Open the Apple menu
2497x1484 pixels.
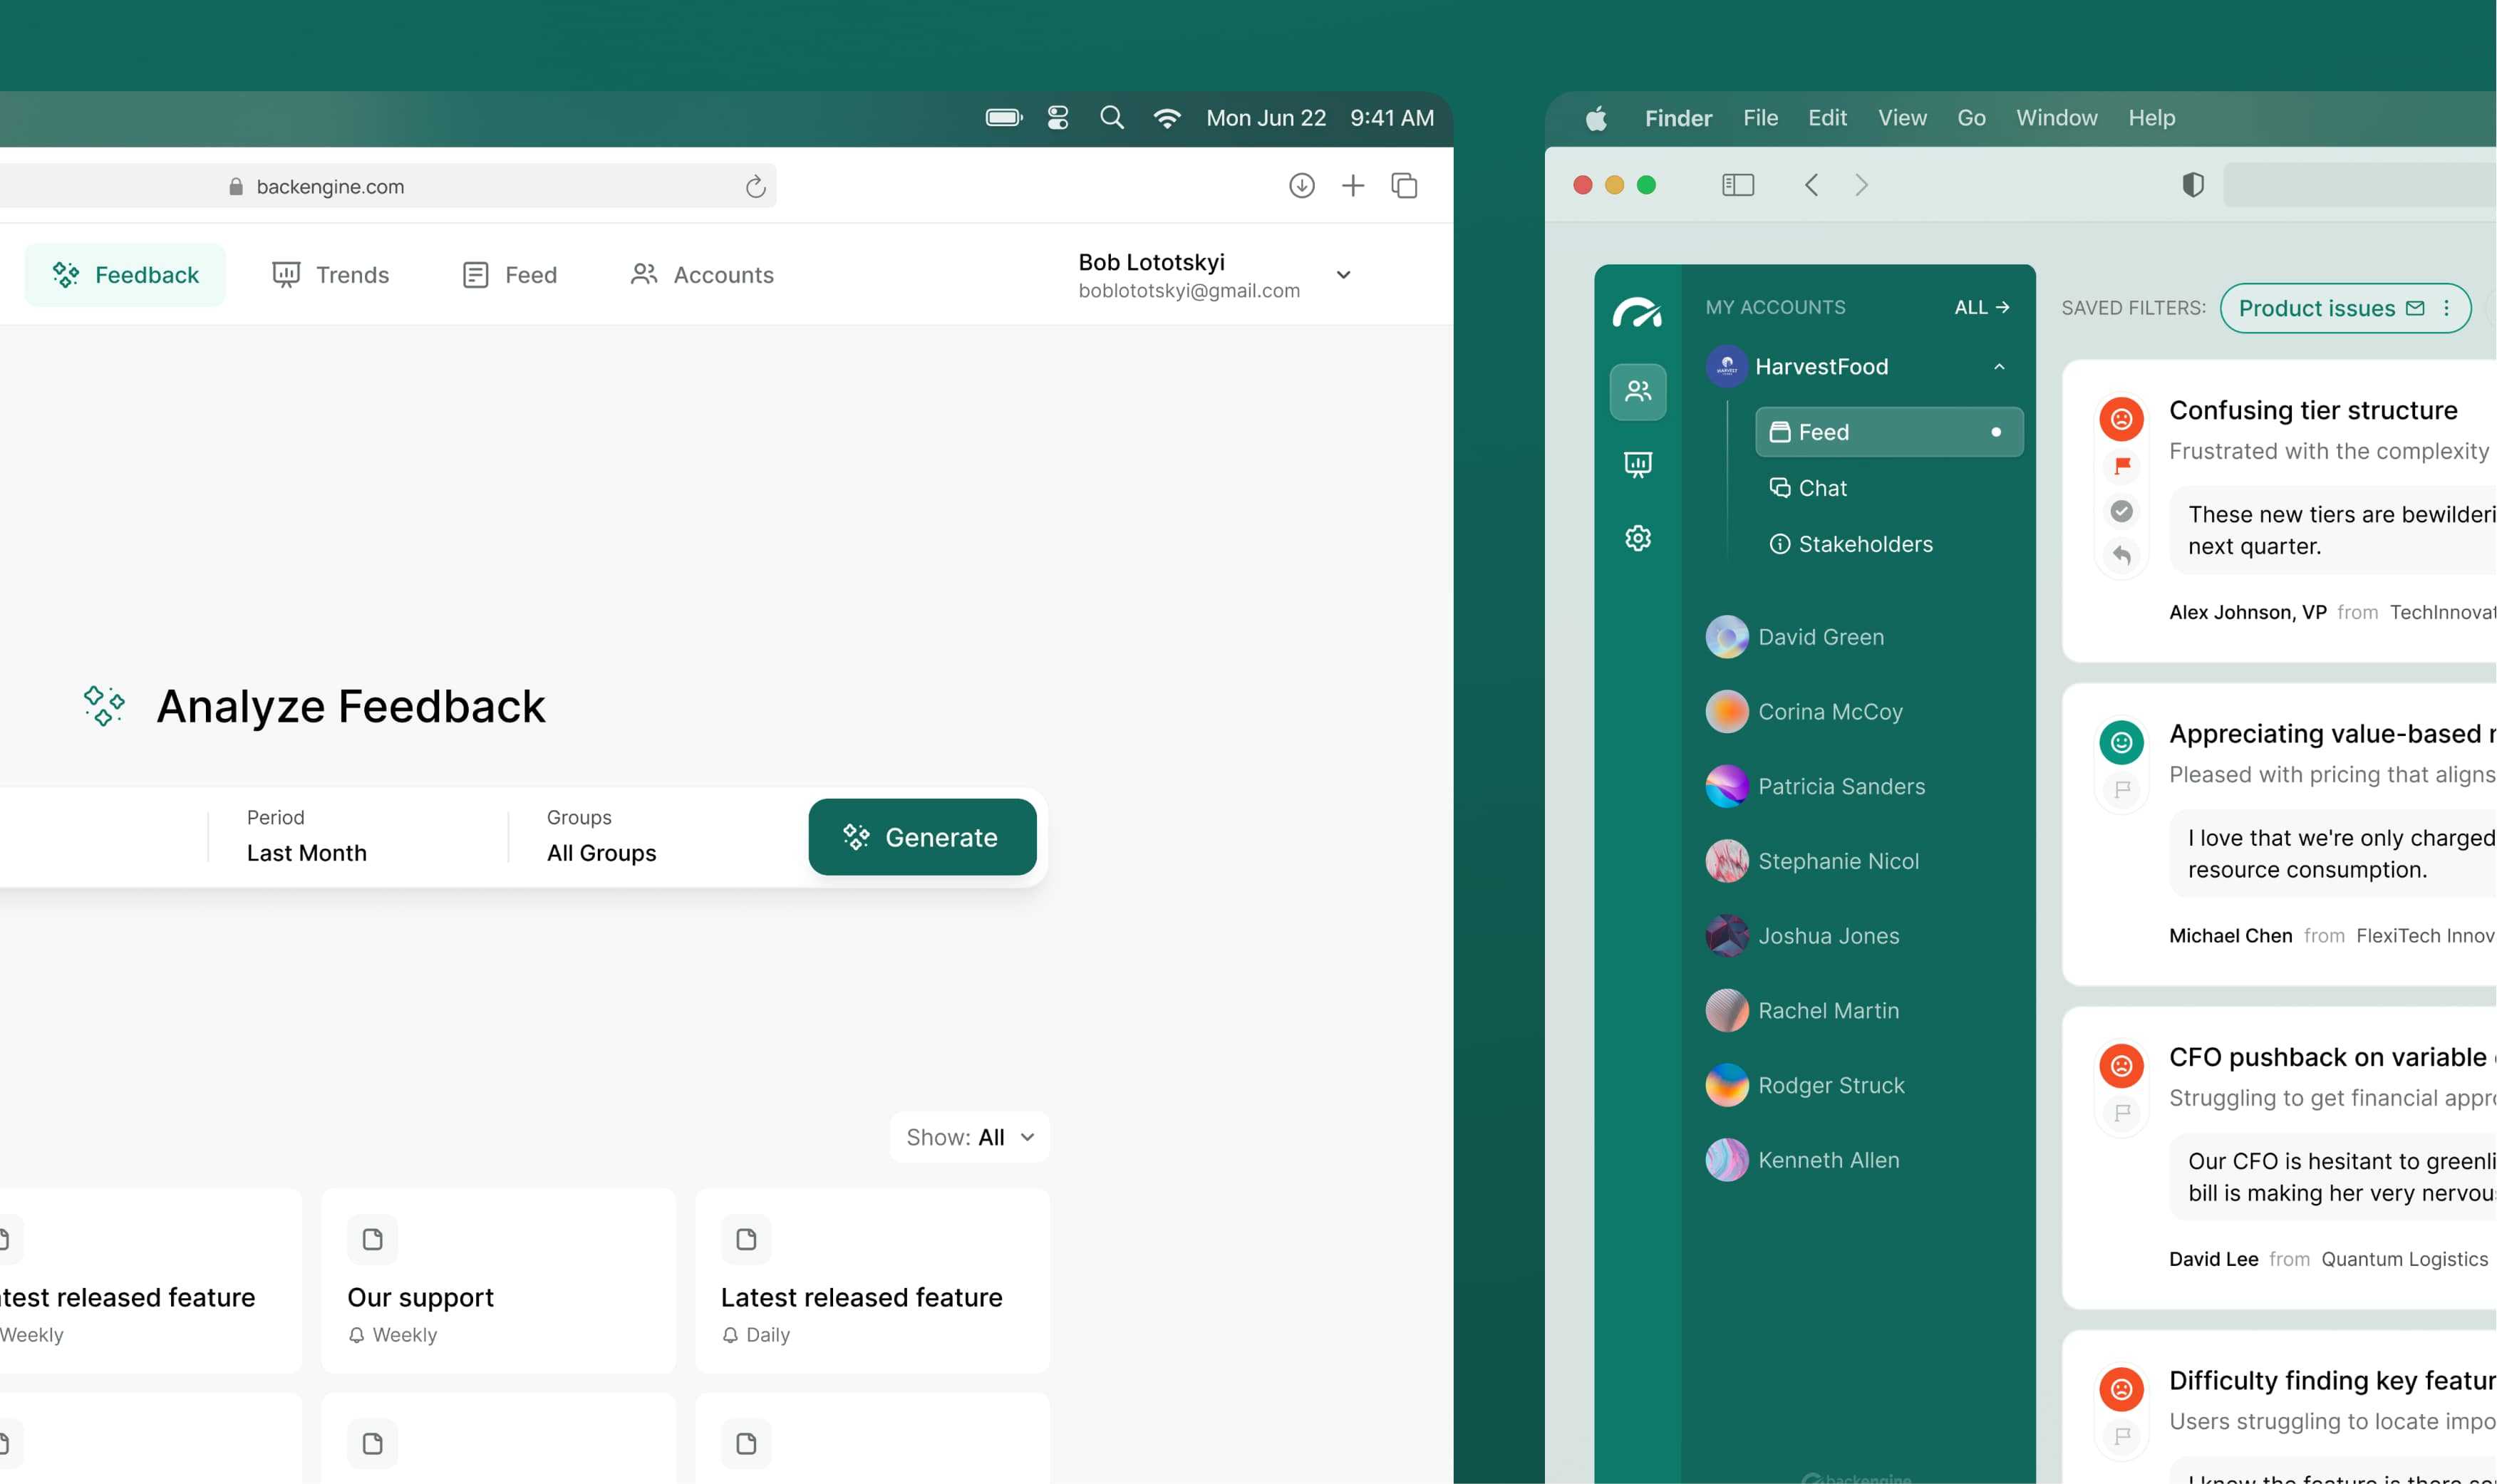[x=1596, y=118]
